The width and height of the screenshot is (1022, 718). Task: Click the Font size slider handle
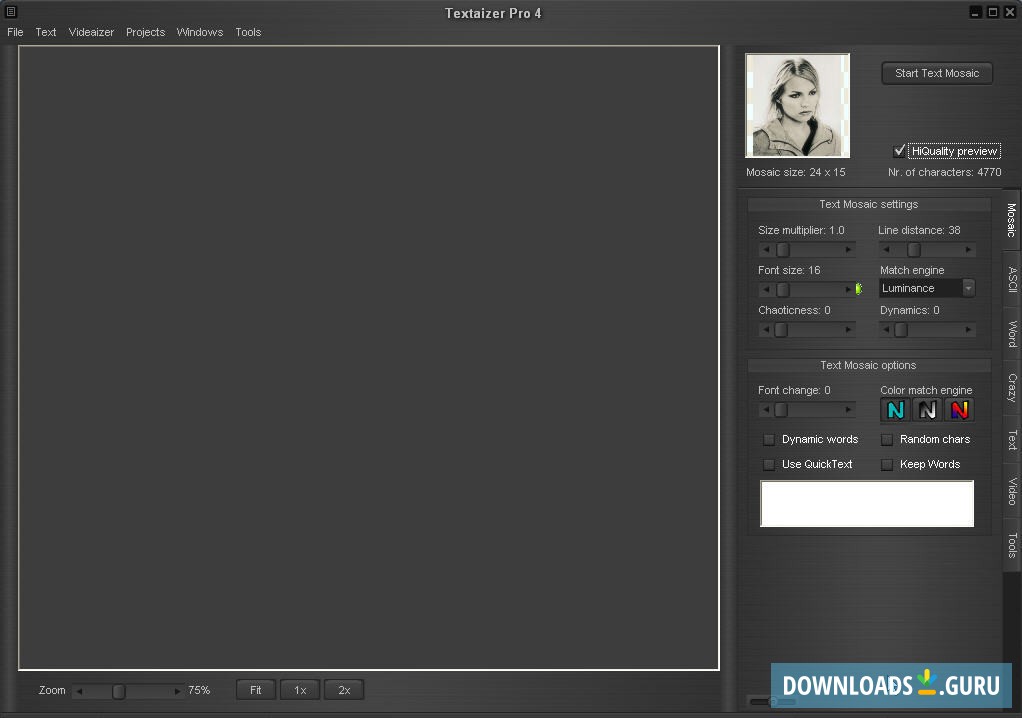(783, 289)
